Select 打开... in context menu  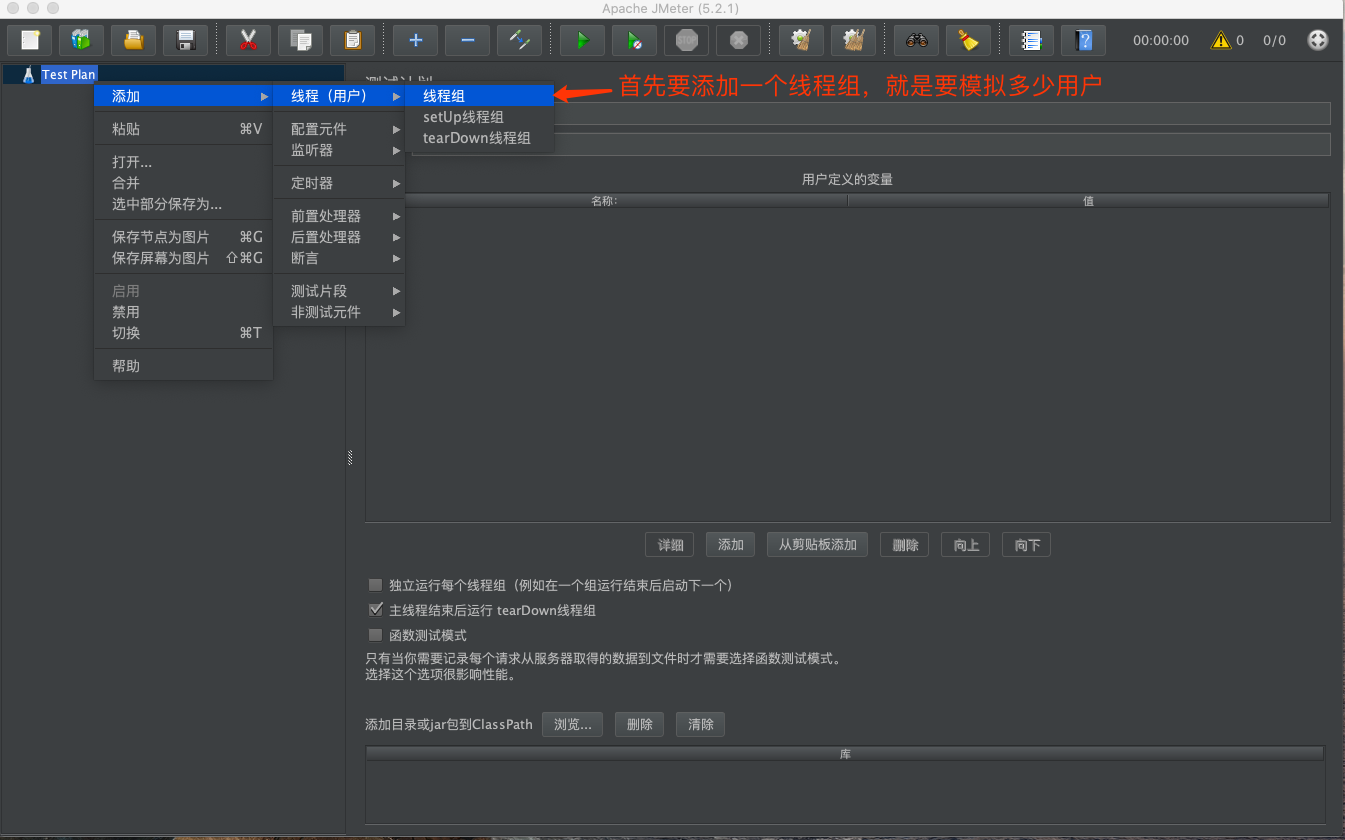(x=183, y=162)
